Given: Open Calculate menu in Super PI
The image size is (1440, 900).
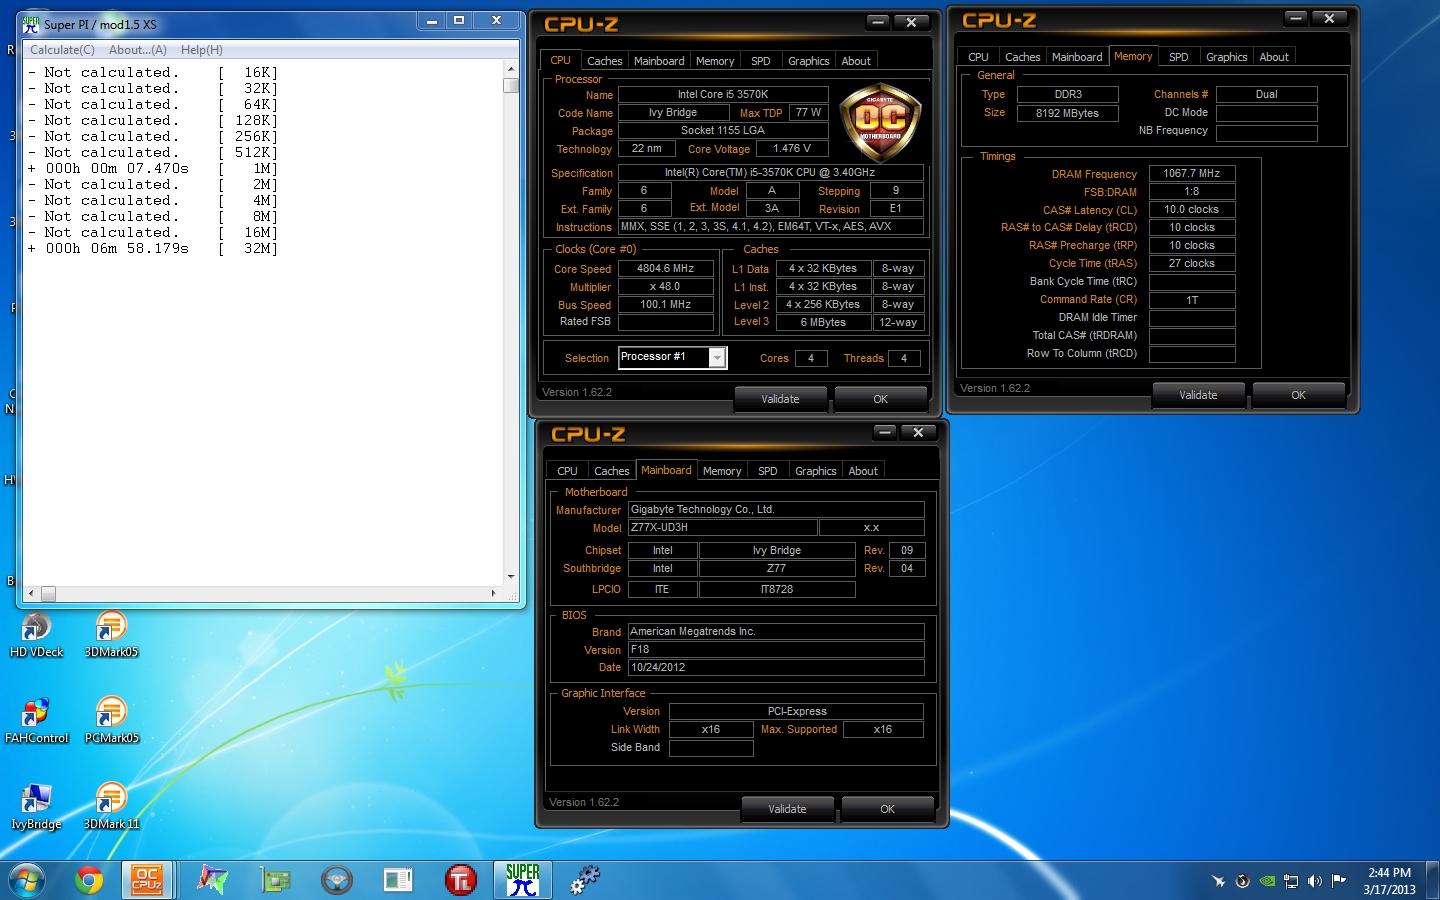Looking at the screenshot, I should [x=62, y=49].
